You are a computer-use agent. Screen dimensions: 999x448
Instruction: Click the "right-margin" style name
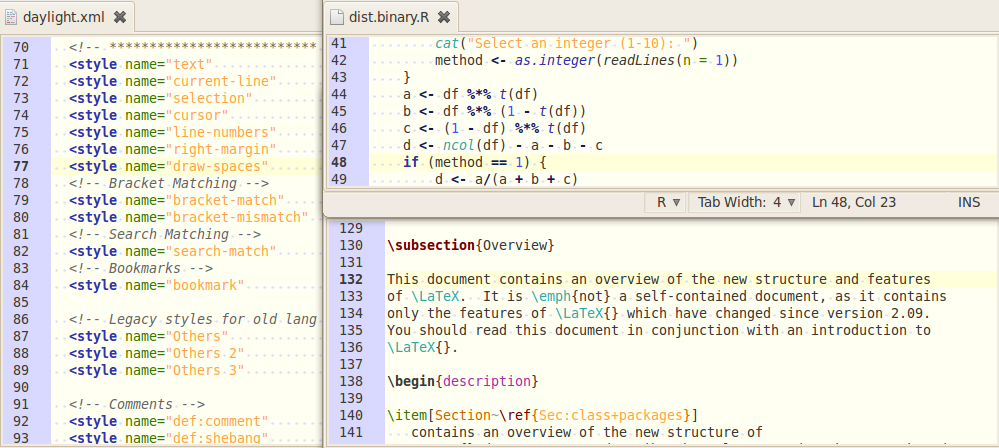pos(220,149)
